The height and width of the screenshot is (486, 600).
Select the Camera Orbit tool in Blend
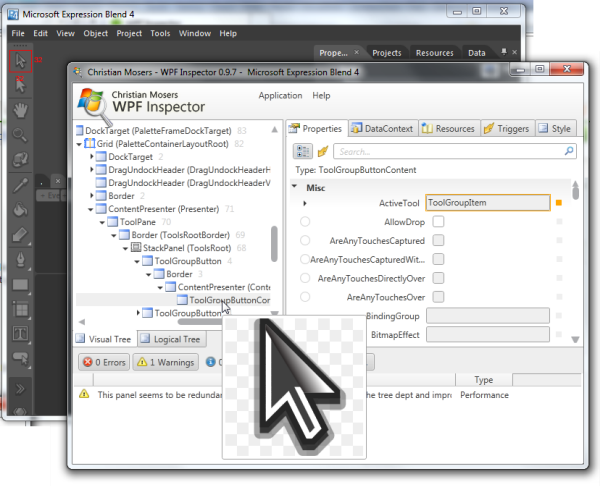pyautogui.click(x=20, y=160)
